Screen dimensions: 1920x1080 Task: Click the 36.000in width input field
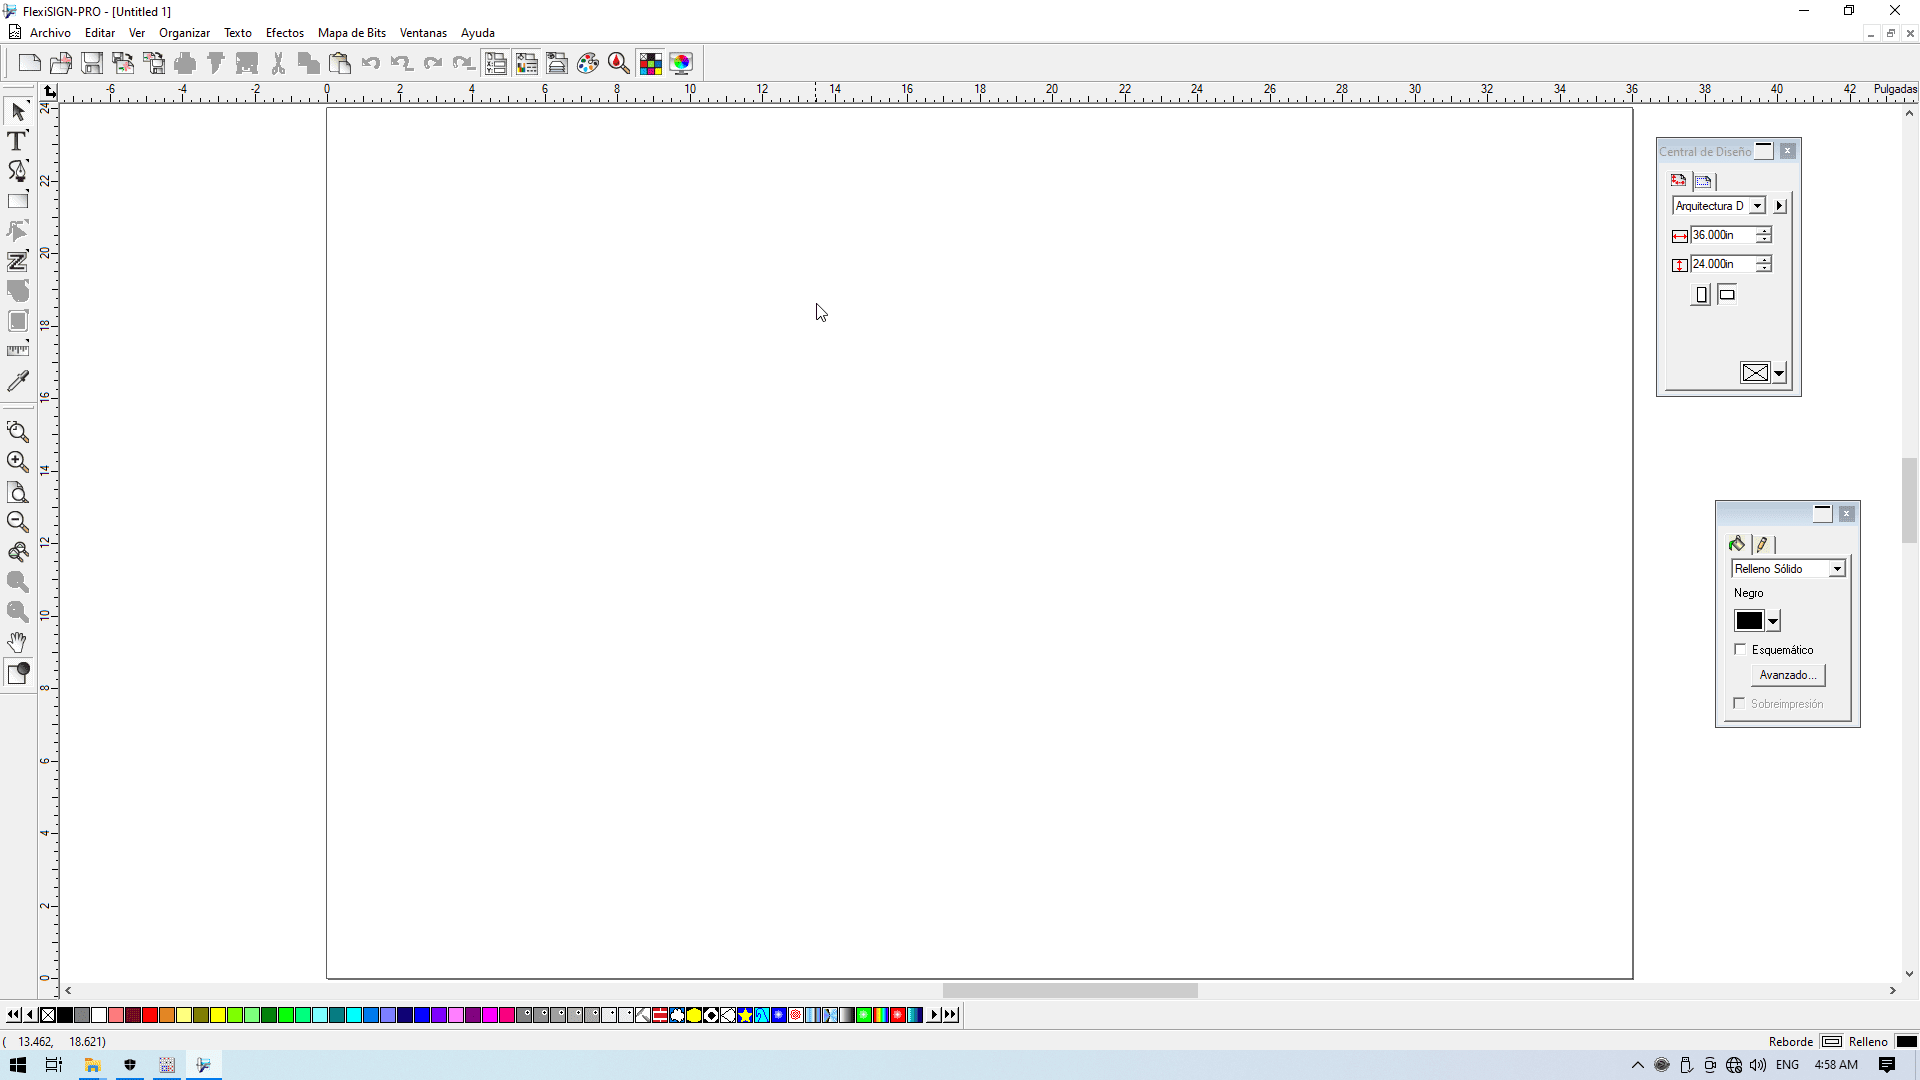[x=1720, y=235]
